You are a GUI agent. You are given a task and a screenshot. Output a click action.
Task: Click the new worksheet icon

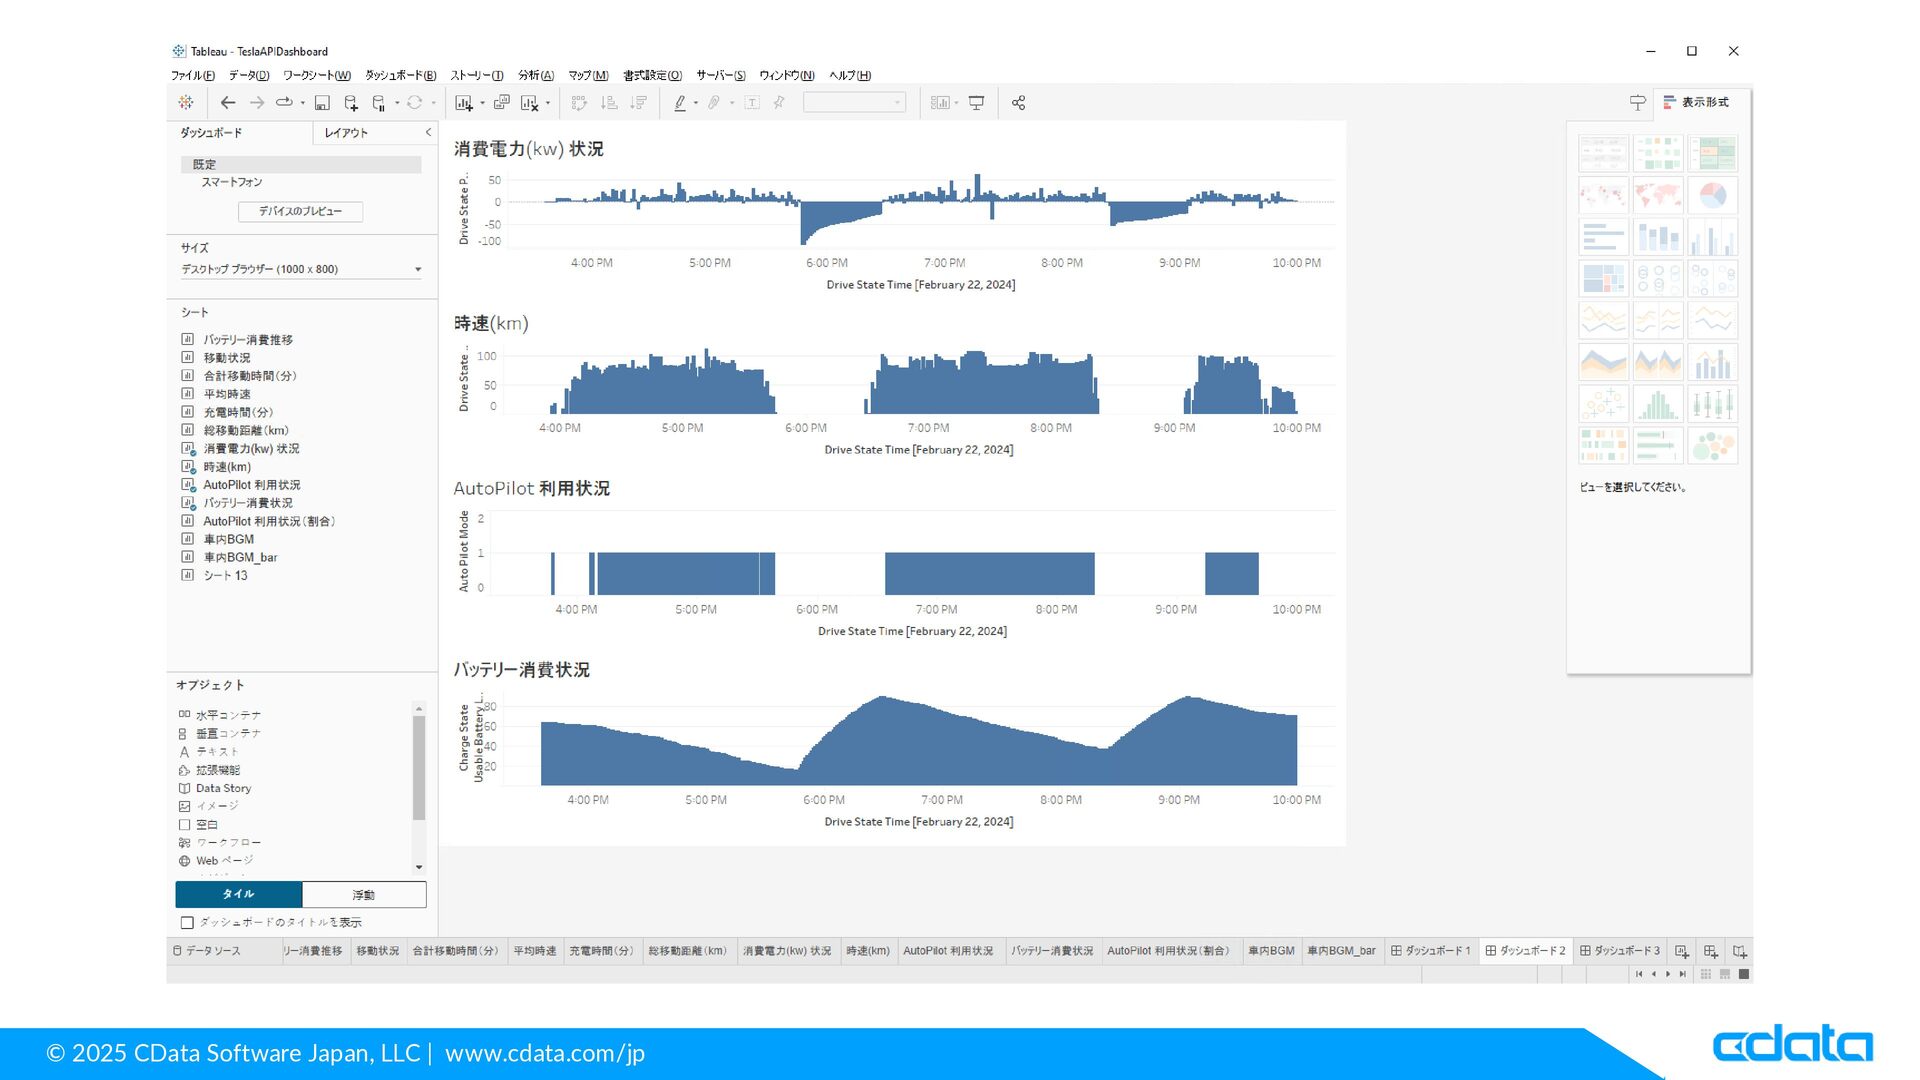[x=464, y=103]
